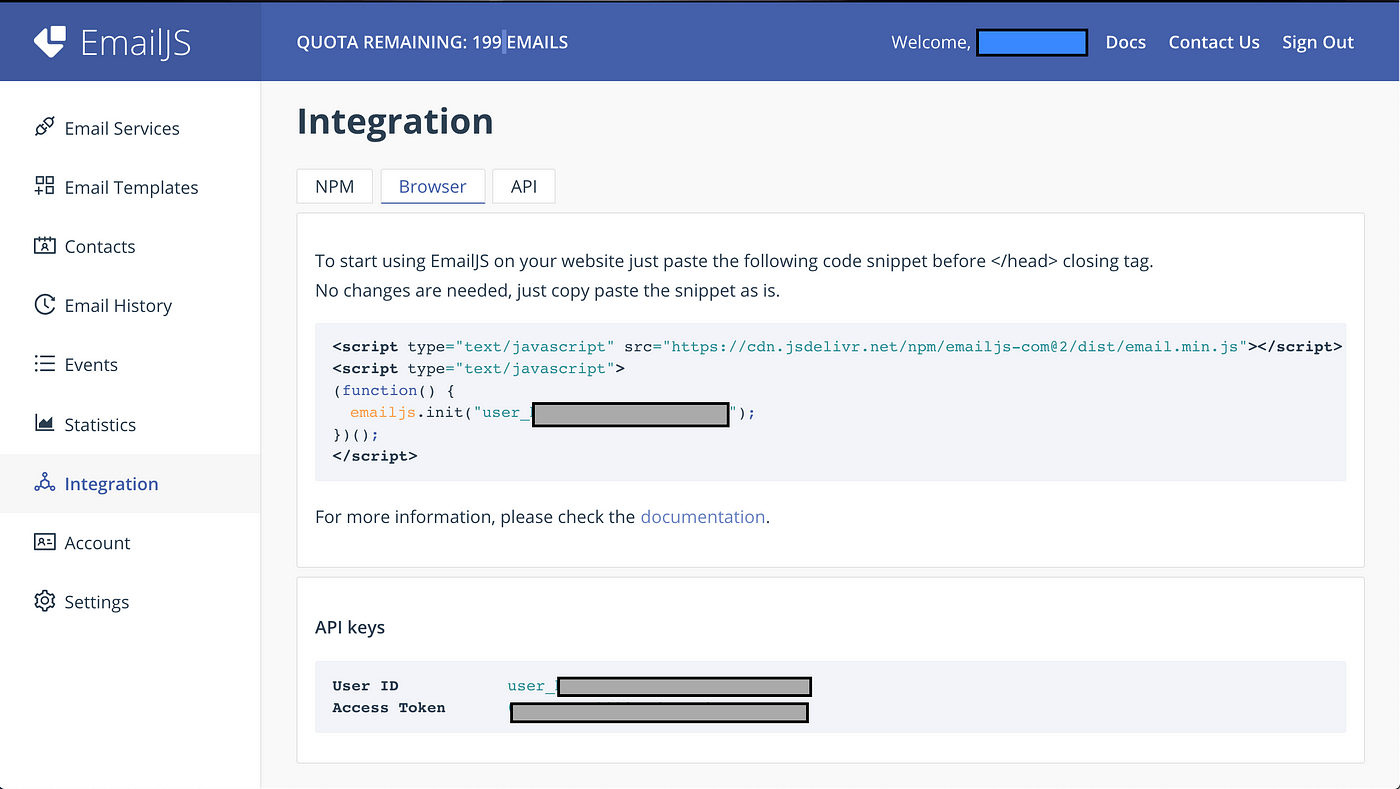1400x789 pixels.
Task: Click the Settings gear icon
Action: (44, 601)
